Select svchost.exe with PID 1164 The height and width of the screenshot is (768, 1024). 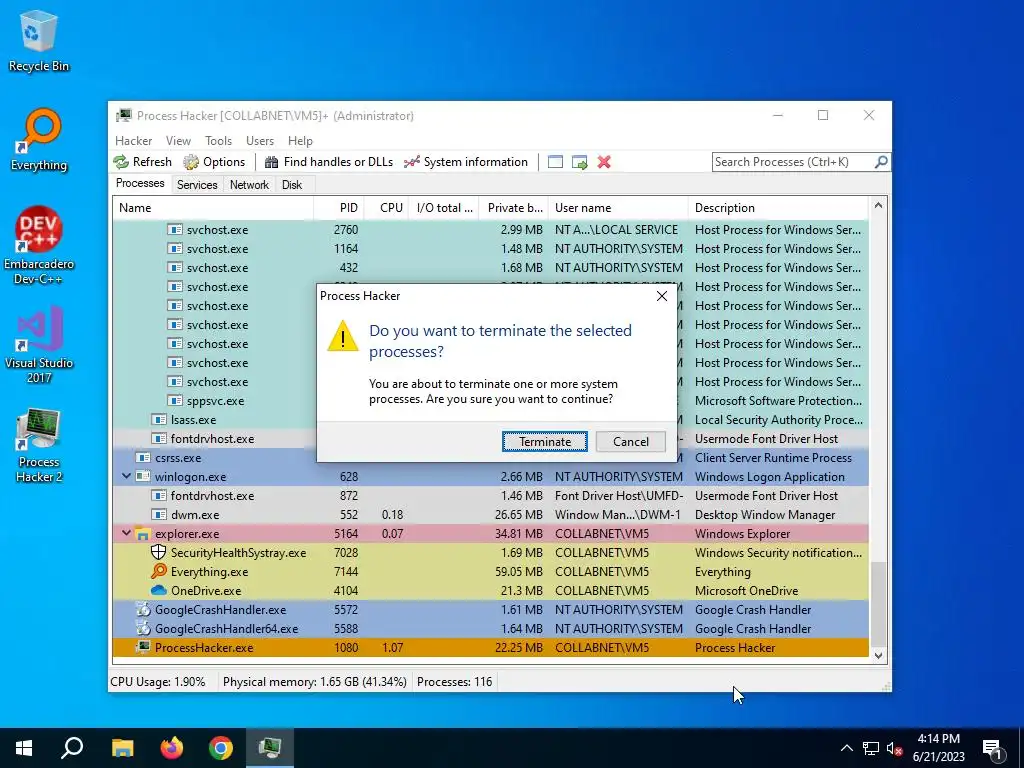(x=490, y=248)
